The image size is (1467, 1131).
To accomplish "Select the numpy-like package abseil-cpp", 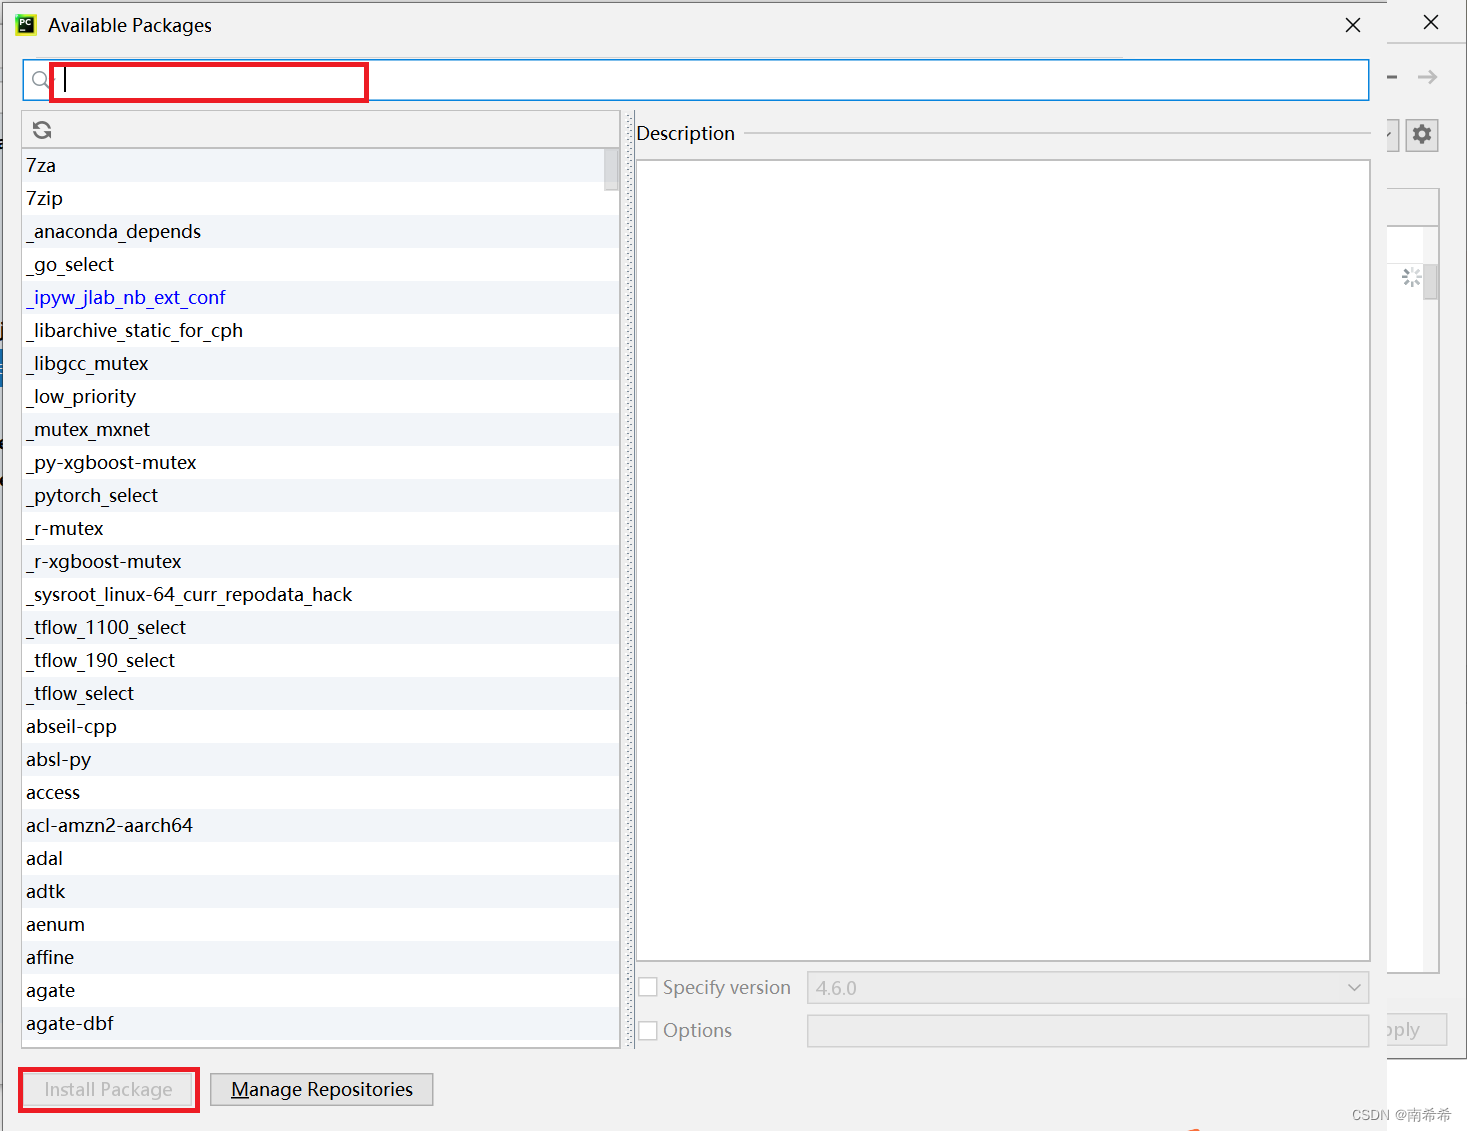I will tap(71, 726).
